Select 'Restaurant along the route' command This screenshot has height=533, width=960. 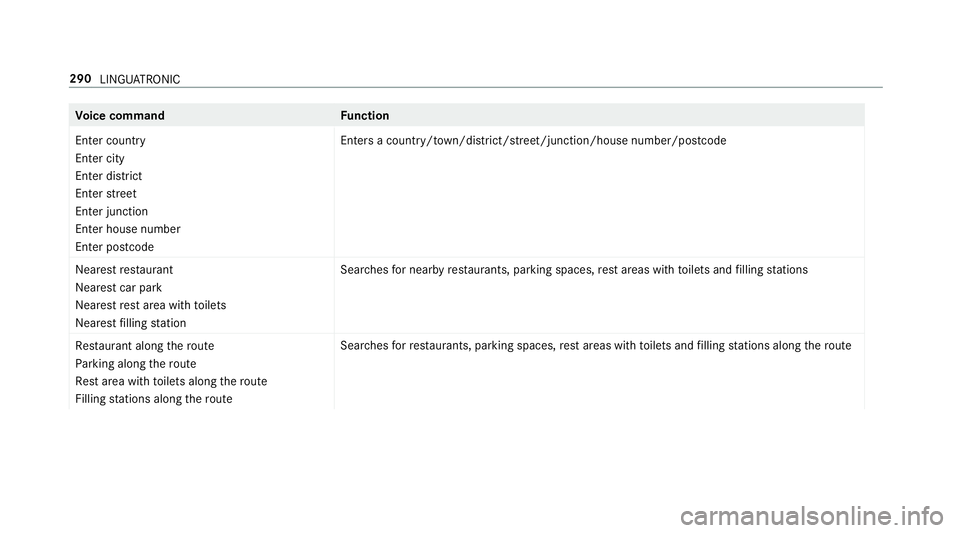(x=144, y=346)
